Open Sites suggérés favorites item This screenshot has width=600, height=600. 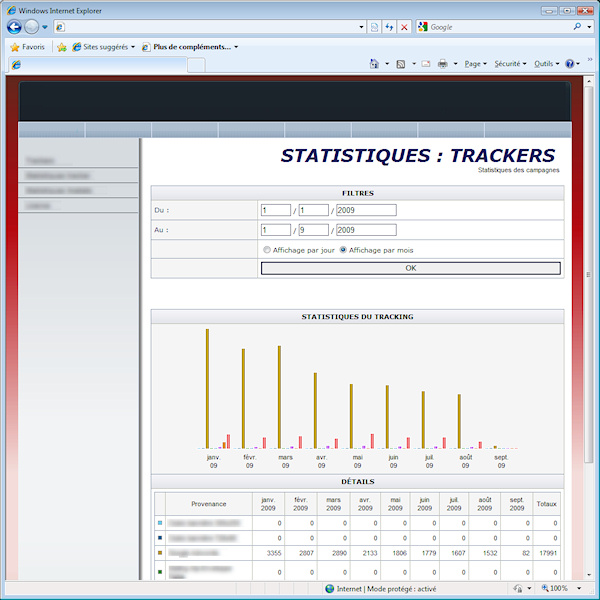[103, 47]
